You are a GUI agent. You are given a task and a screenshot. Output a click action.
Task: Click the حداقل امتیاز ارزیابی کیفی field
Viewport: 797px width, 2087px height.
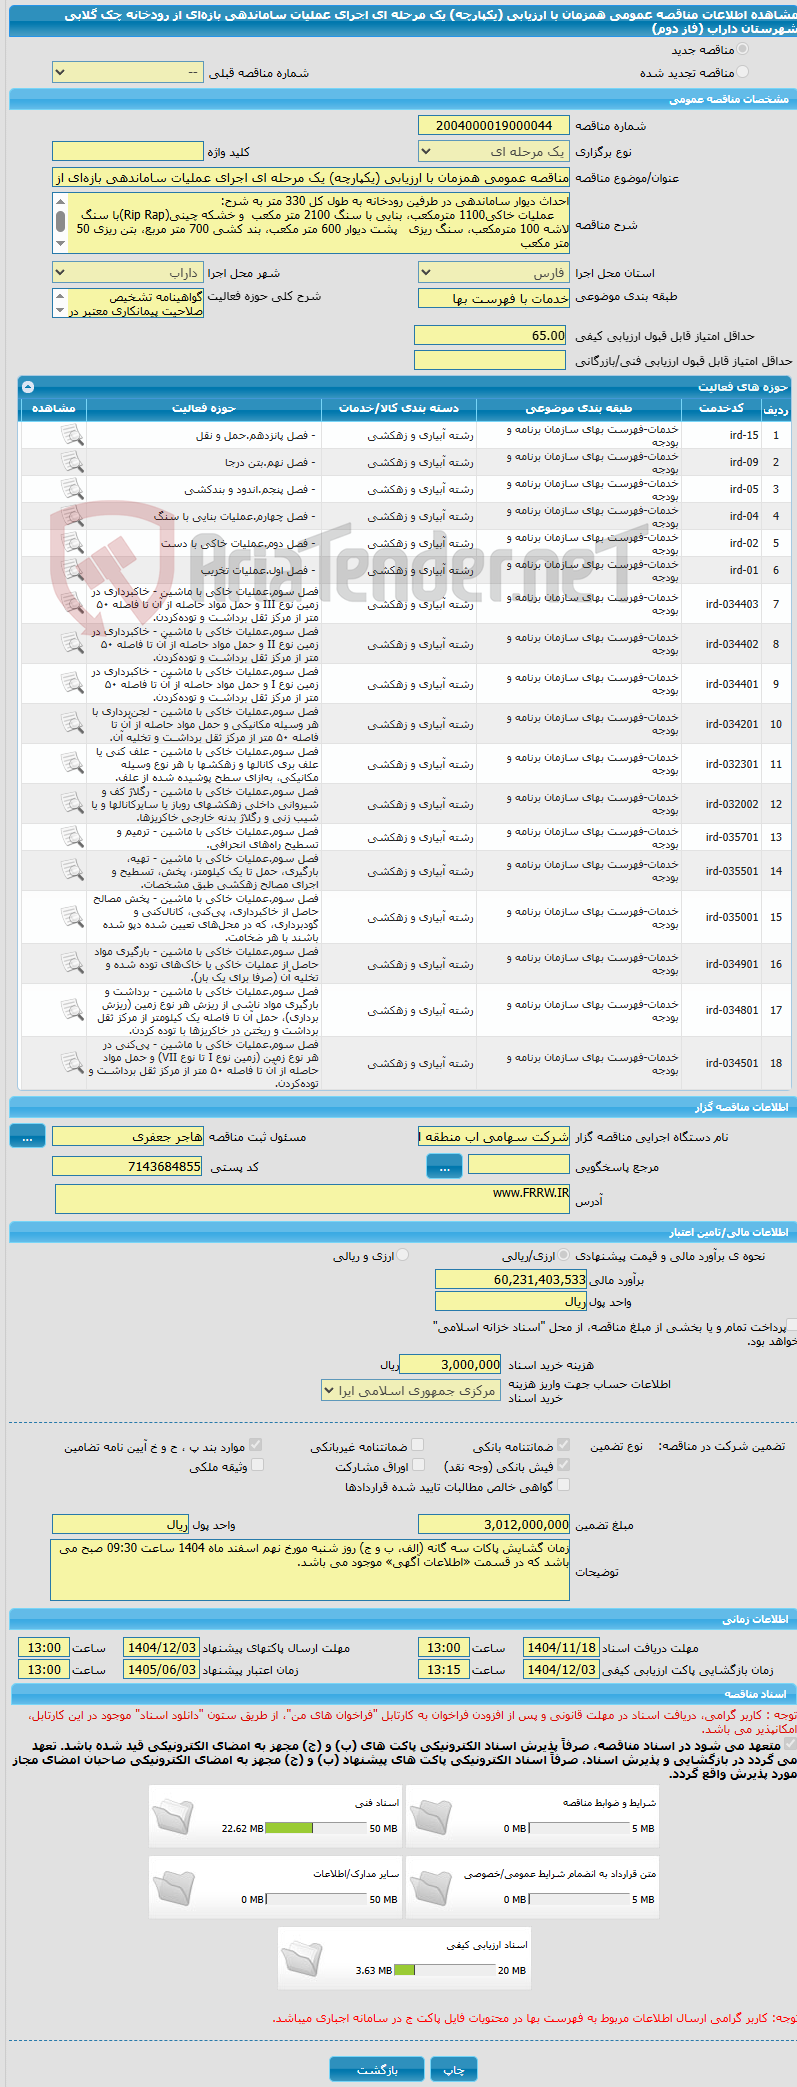point(491,335)
